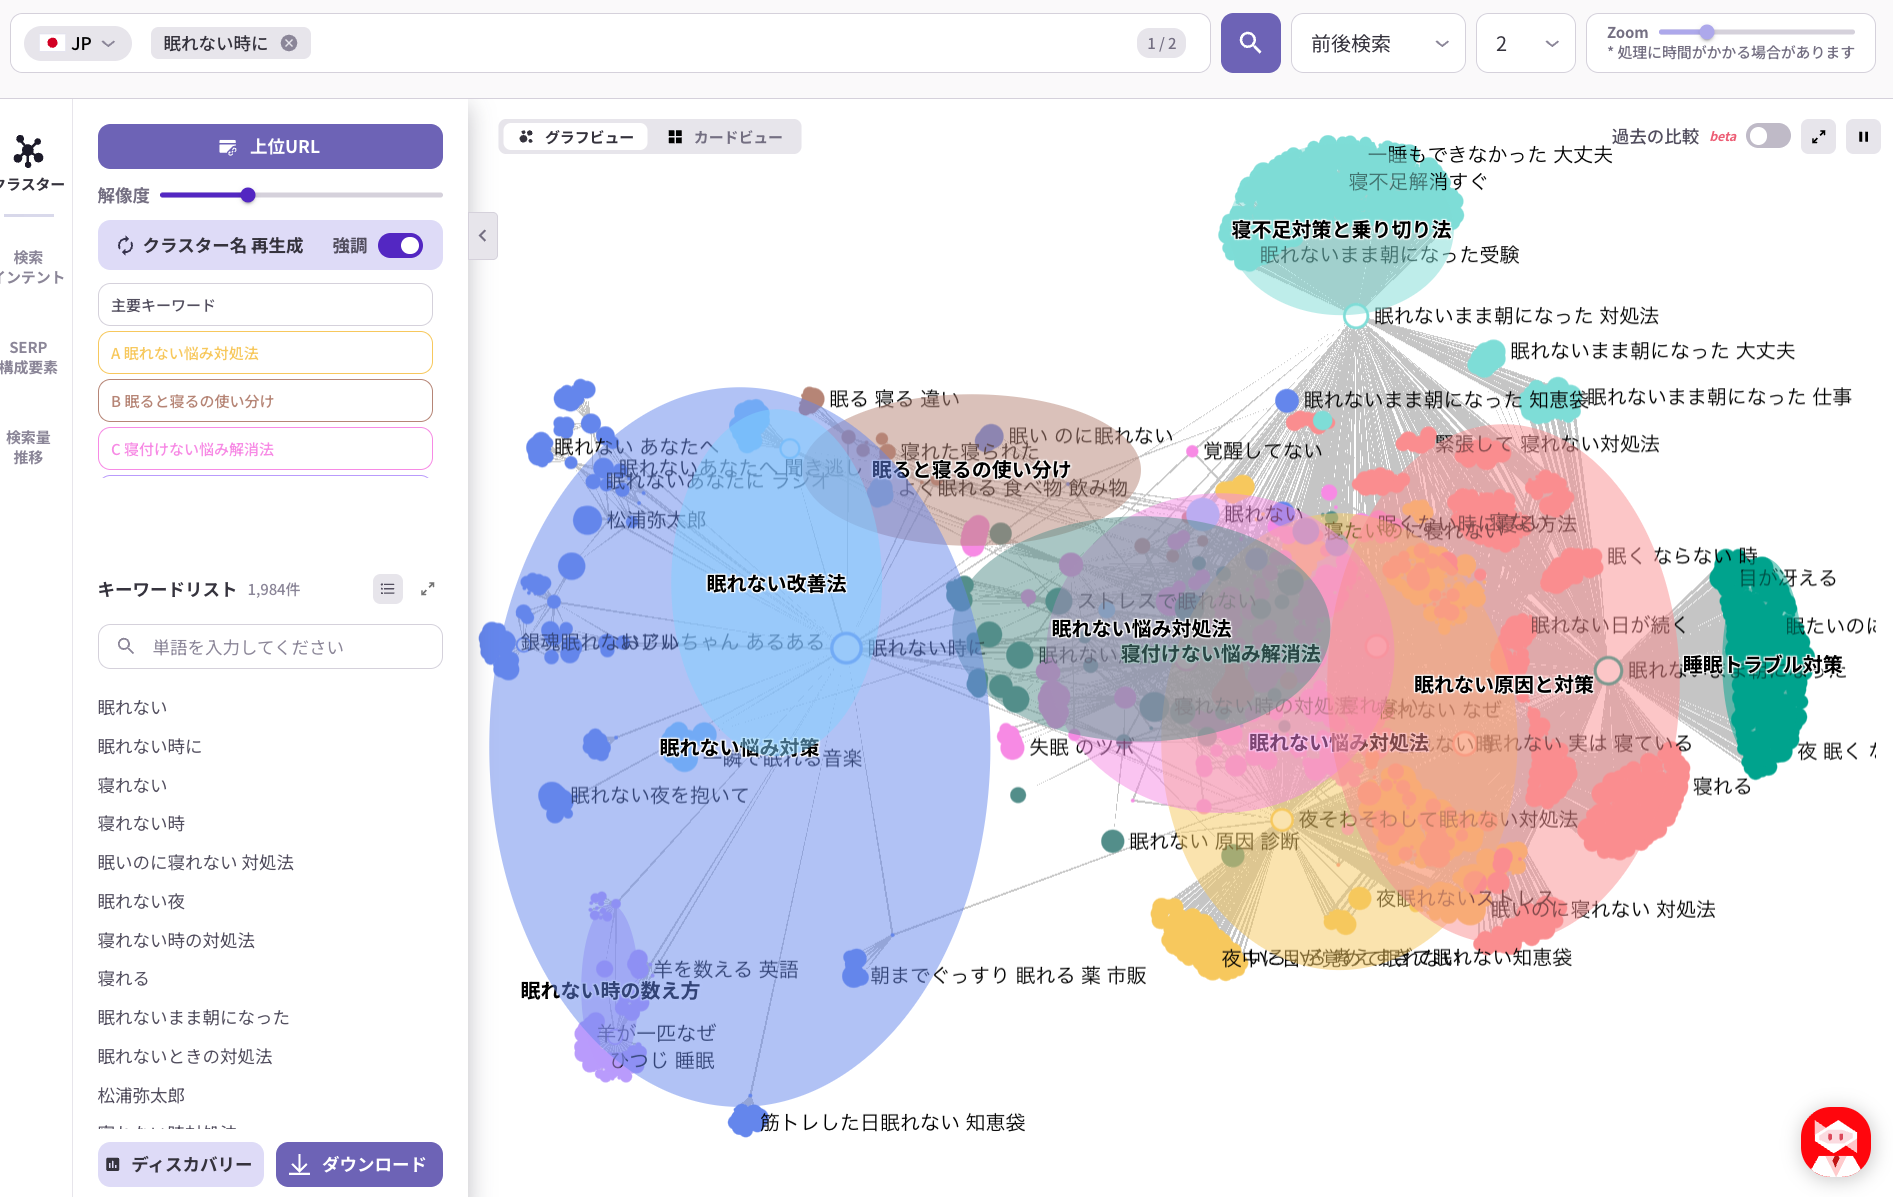Select keyword 寝れない時 in list
Viewport: 1893px width, 1197px height.
click(x=141, y=823)
